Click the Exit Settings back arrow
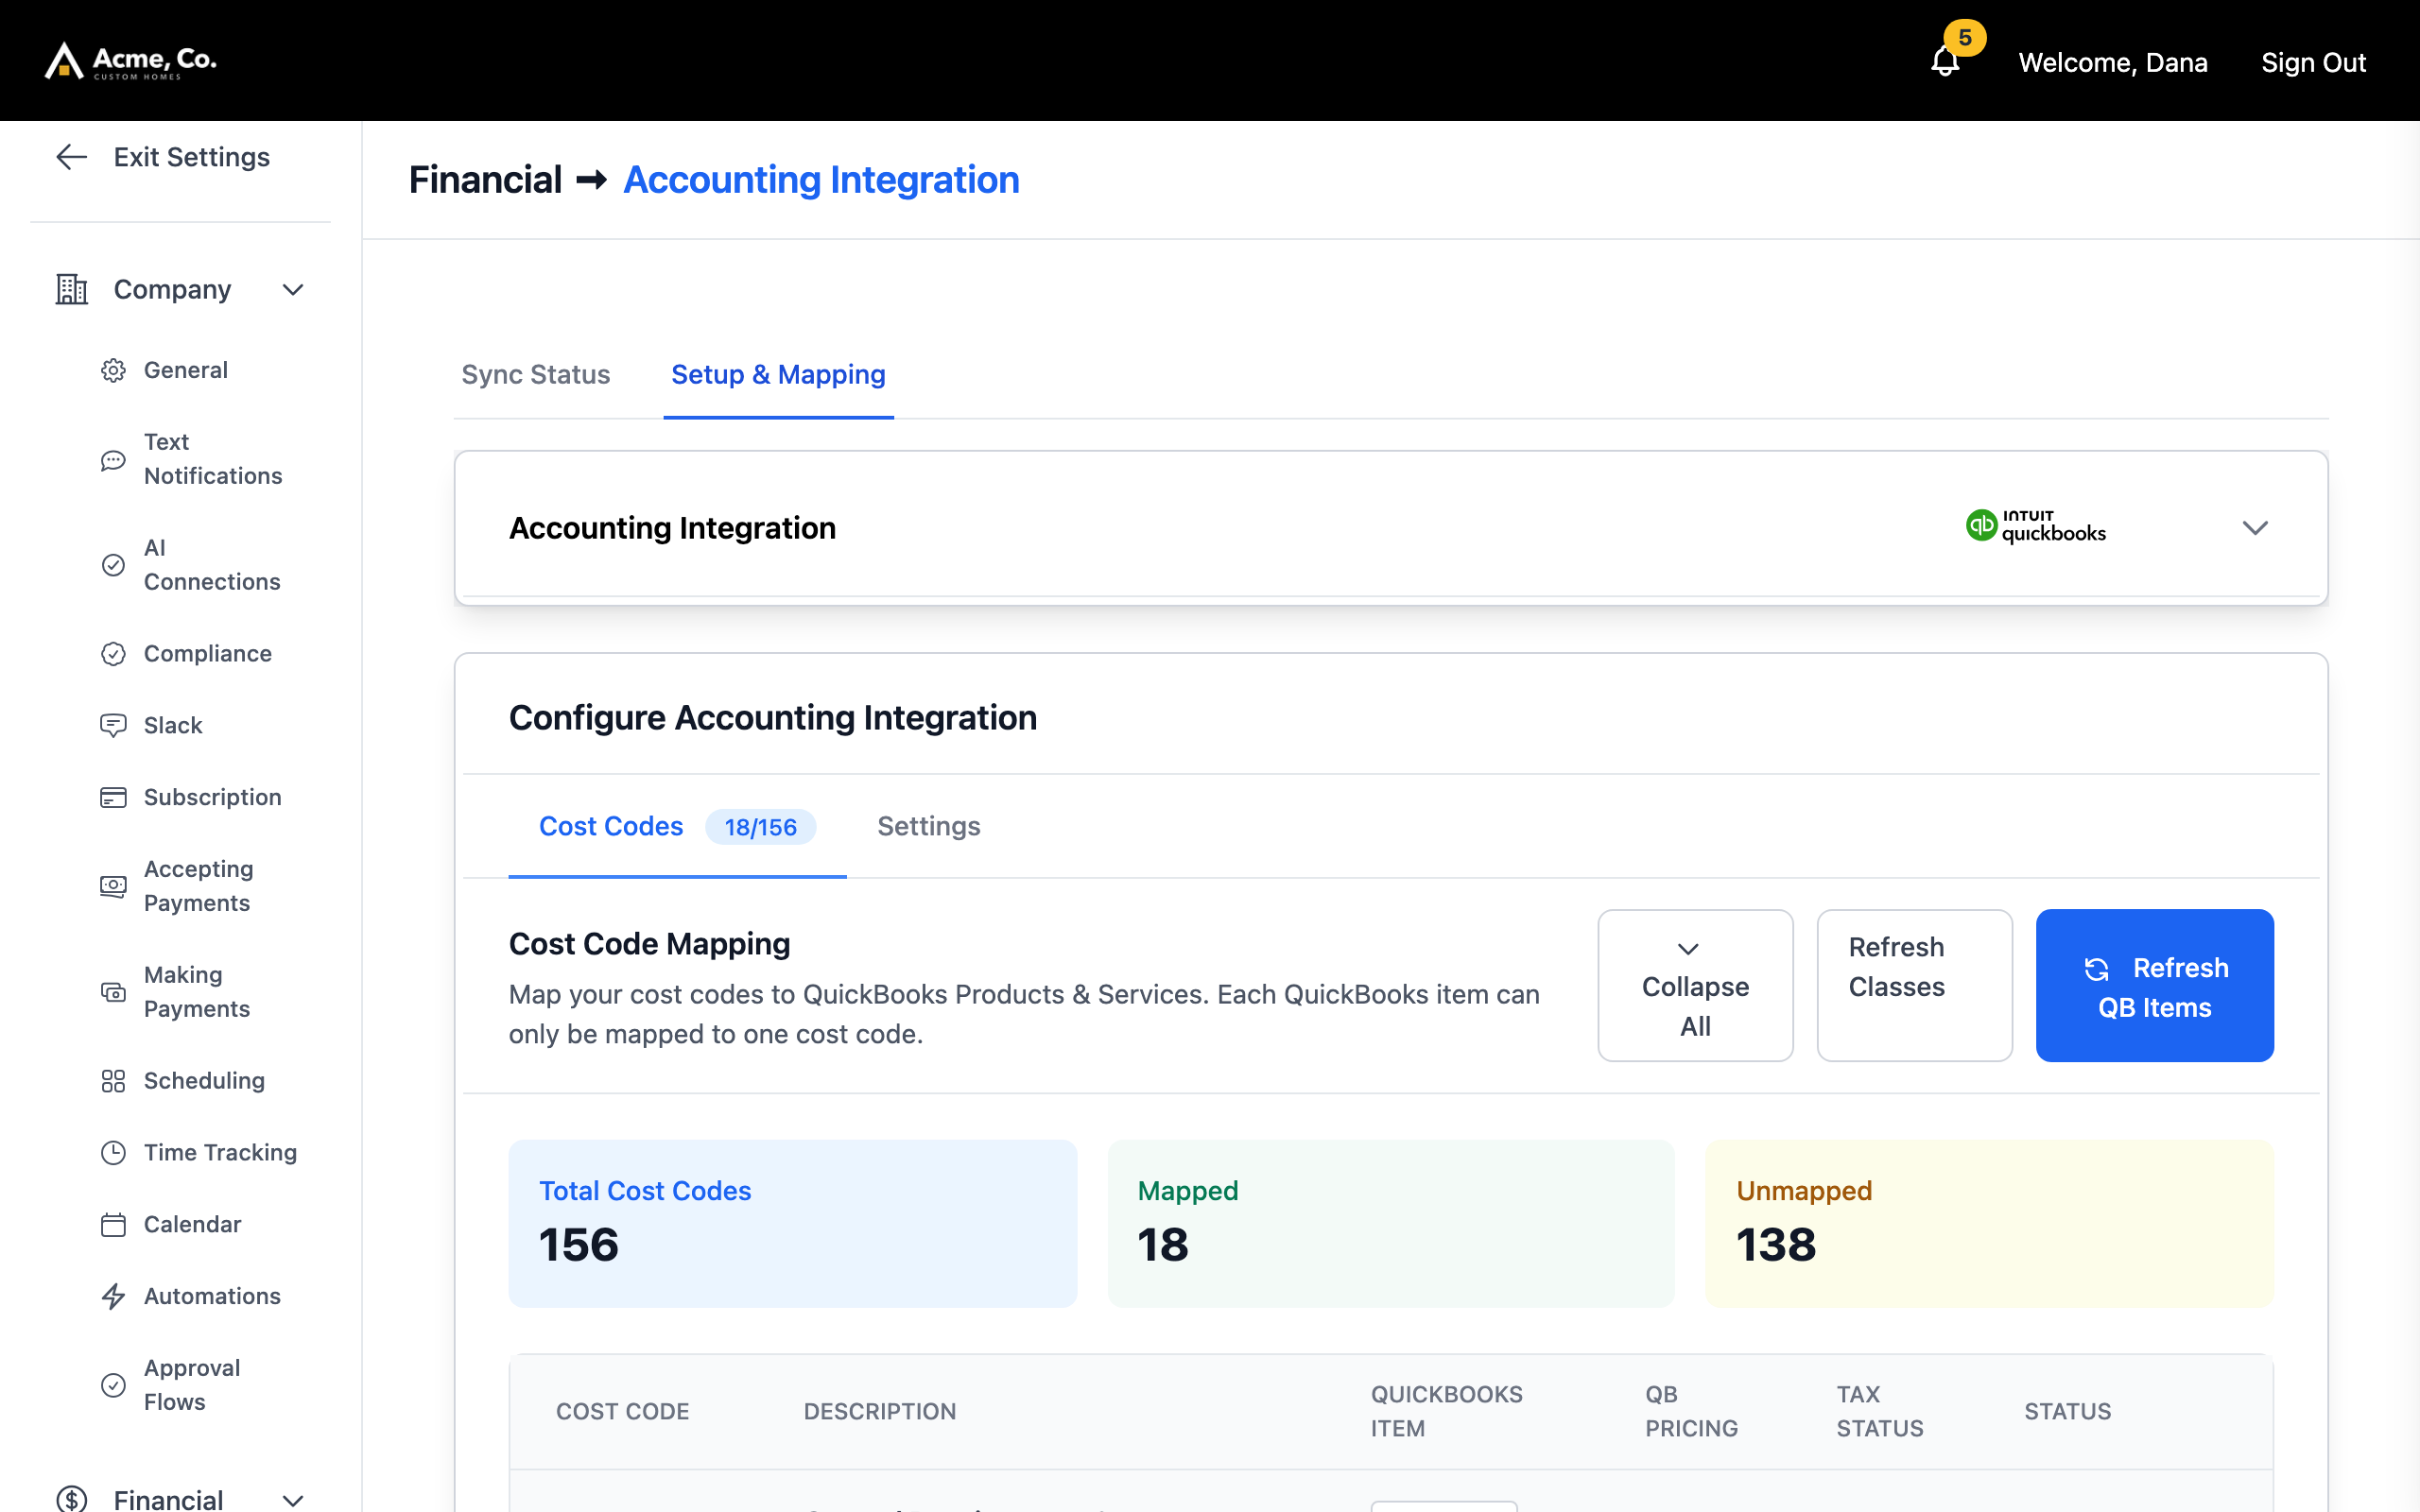This screenshot has width=2420, height=1512. coord(72,157)
